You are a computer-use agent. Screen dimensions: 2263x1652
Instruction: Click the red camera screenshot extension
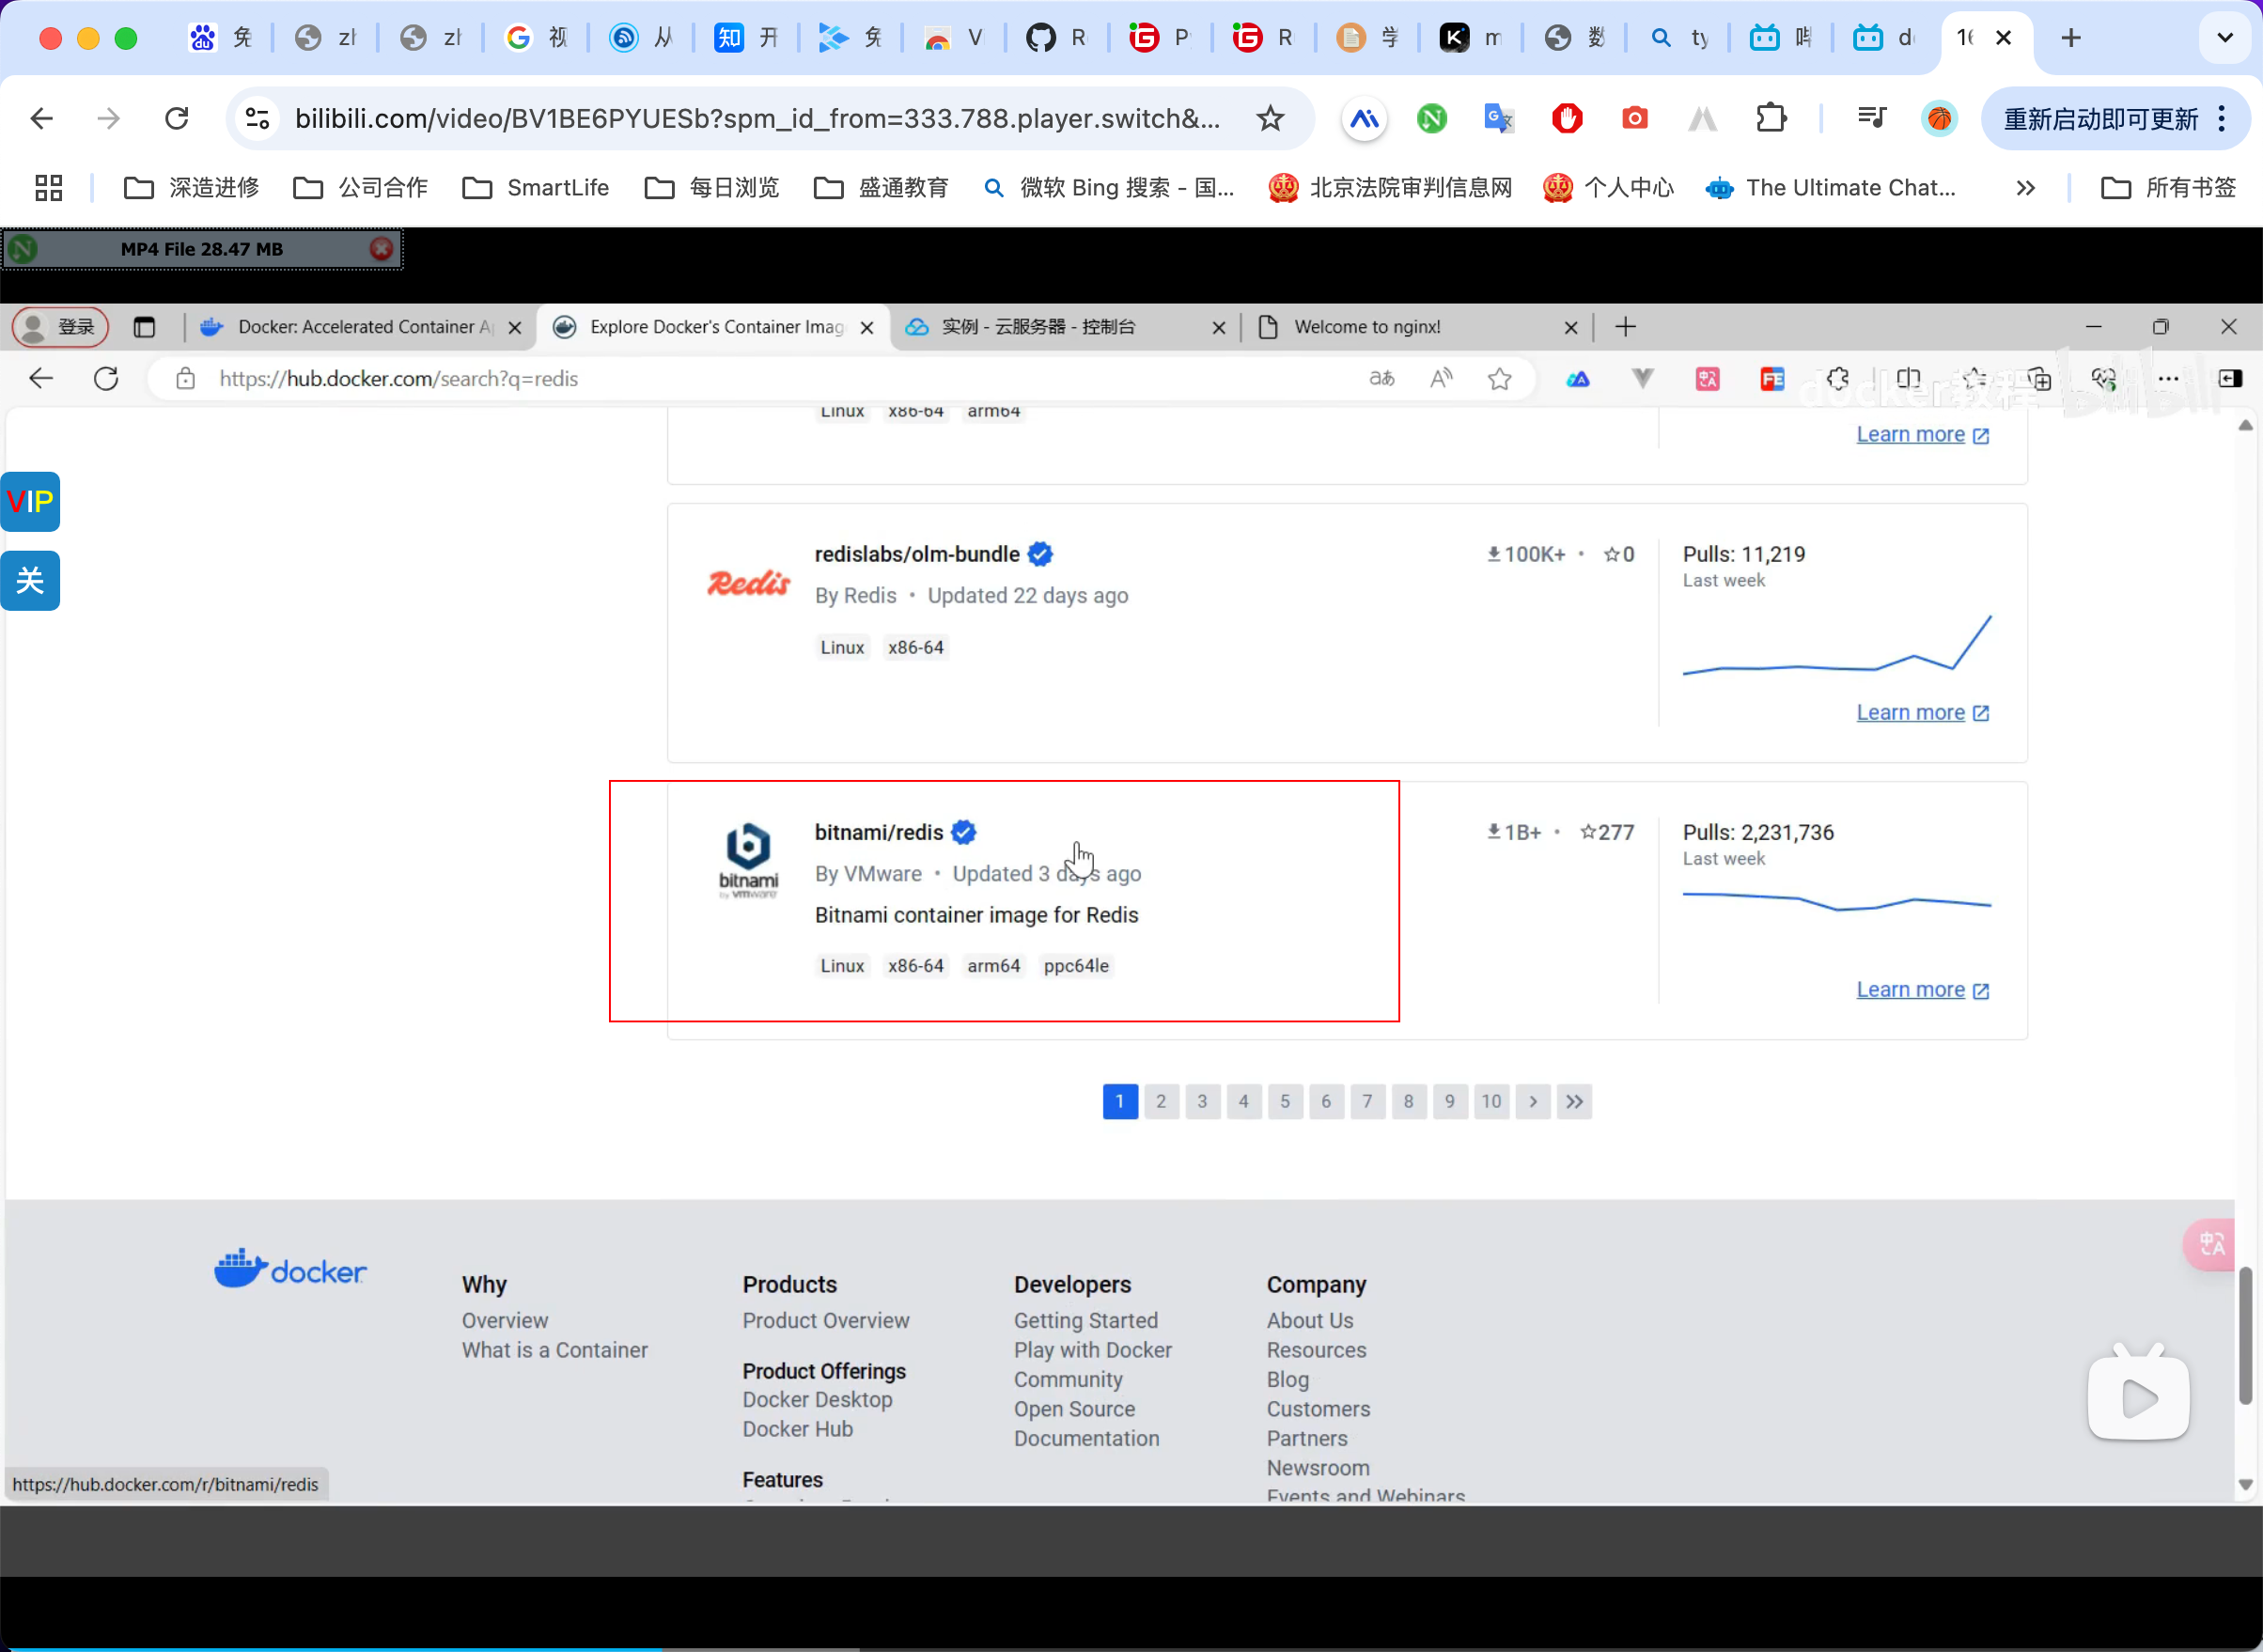point(1634,119)
